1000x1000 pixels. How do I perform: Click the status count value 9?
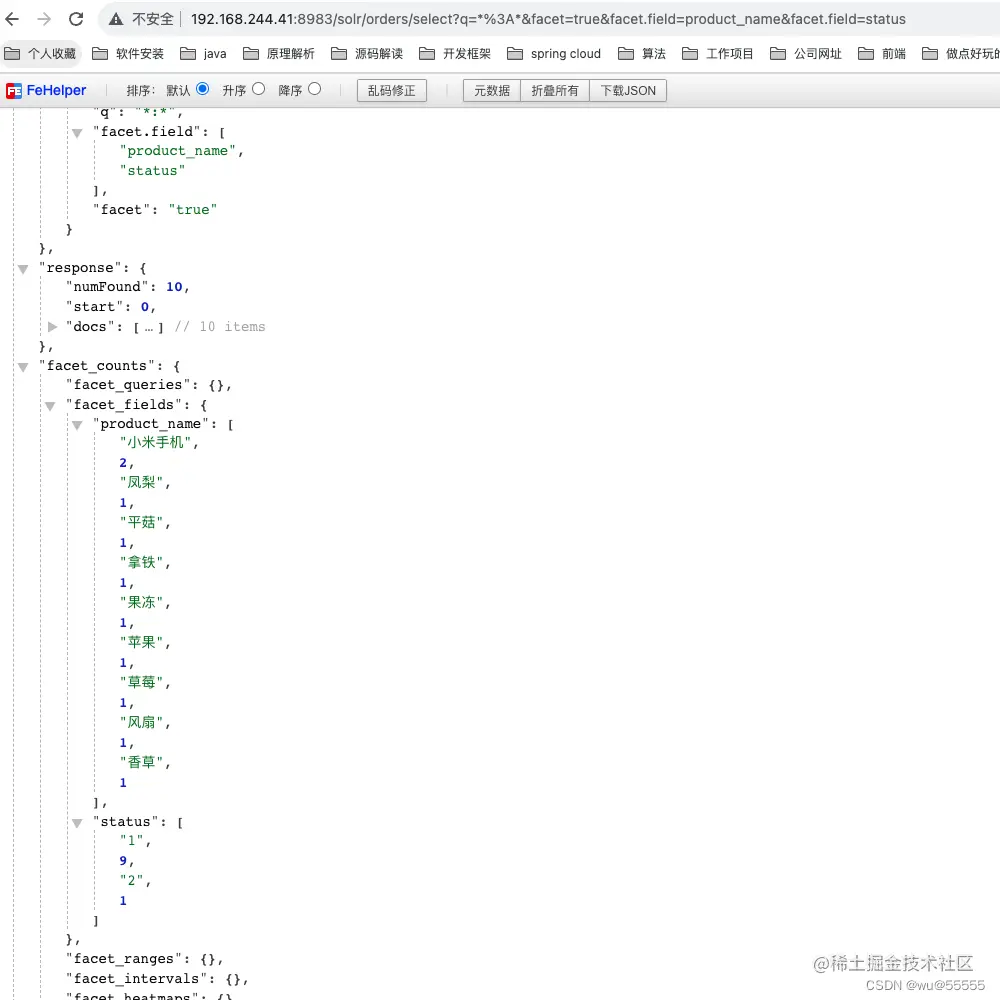(123, 861)
